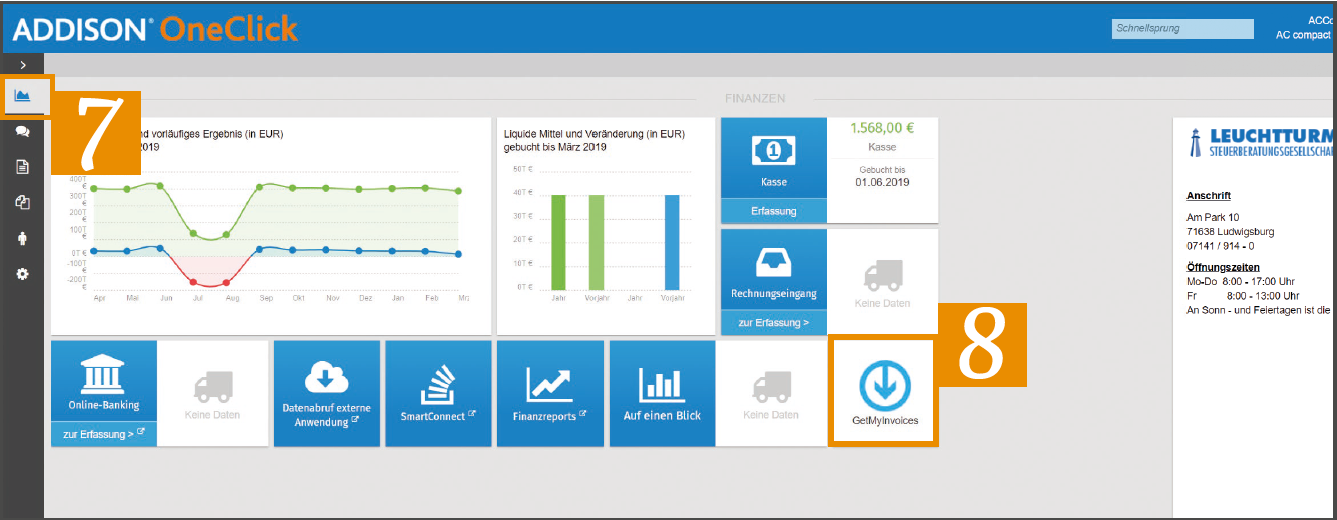The width and height of the screenshot is (1337, 520).
Task: Click the 'Gebucht bis' label in the Kasse card
Action: tap(882, 170)
